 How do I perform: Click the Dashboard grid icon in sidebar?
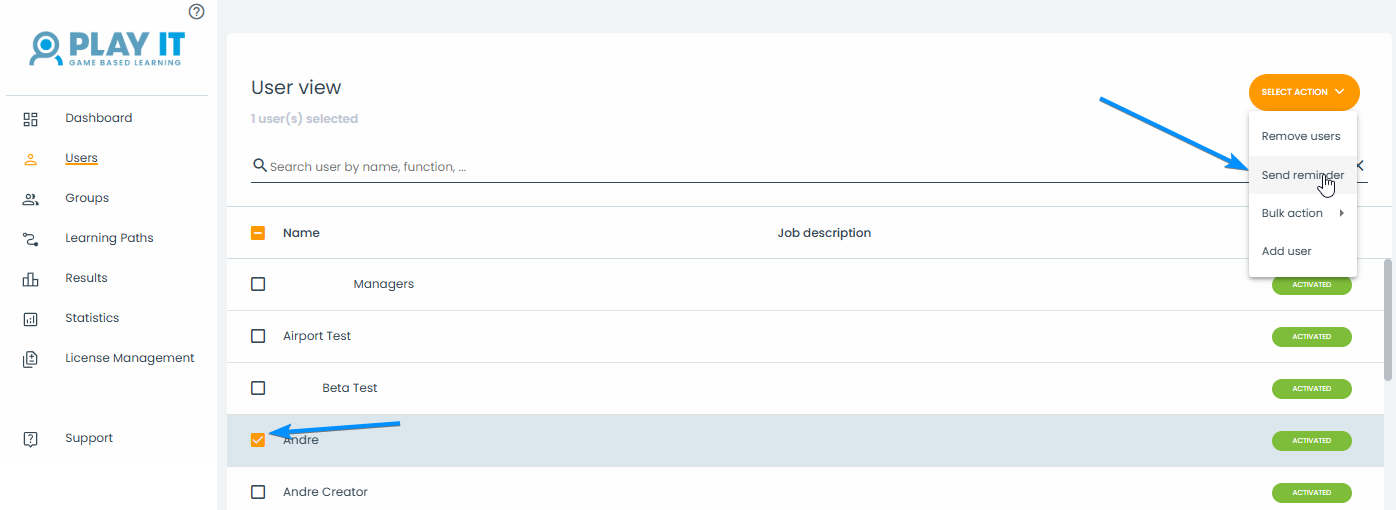(30, 119)
